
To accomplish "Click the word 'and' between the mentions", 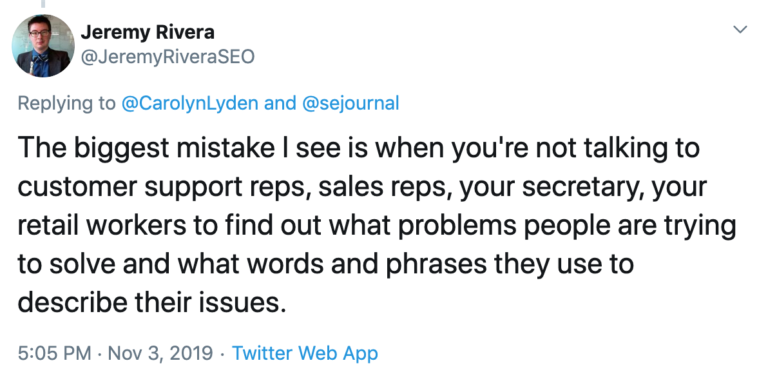I will tap(280, 103).
